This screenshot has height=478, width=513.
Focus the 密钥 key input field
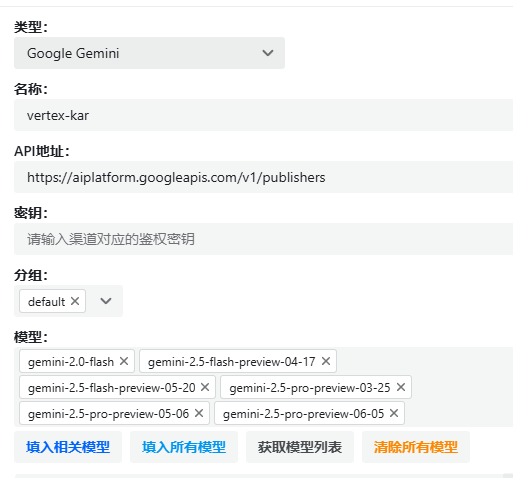[x=263, y=239]
